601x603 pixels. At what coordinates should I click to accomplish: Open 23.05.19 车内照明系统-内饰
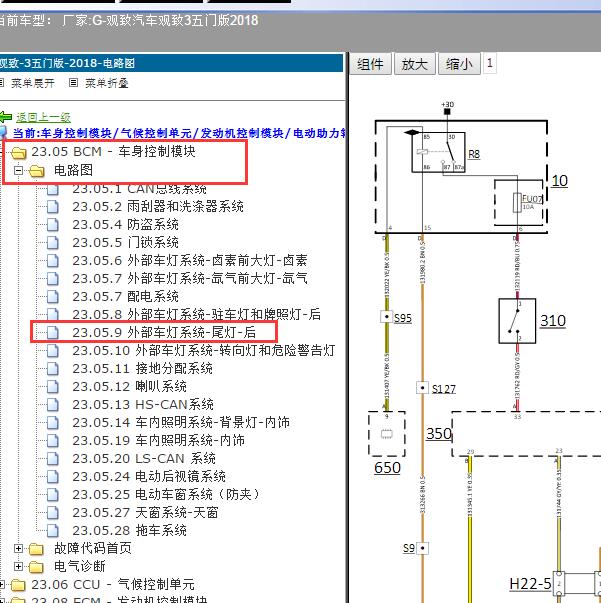(x=158, y=440)
